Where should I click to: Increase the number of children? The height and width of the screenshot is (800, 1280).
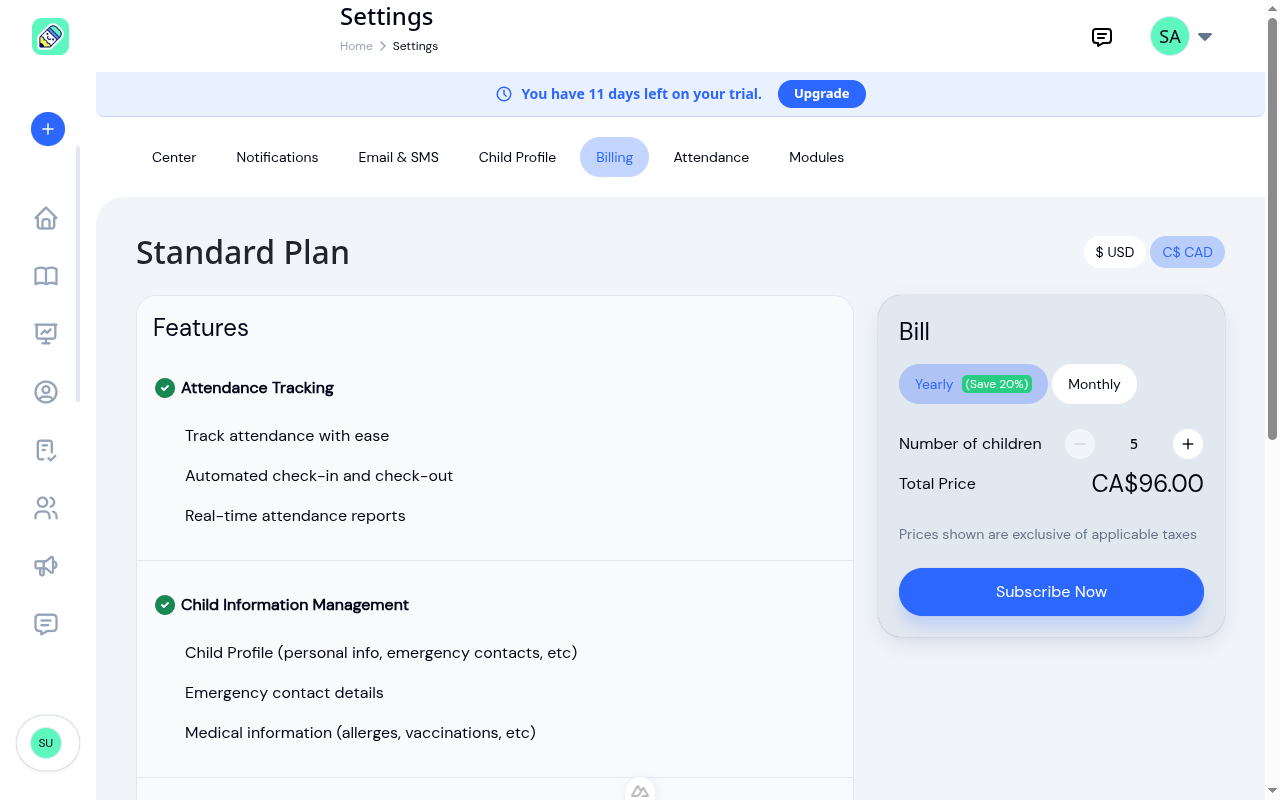click(1187, 444)
